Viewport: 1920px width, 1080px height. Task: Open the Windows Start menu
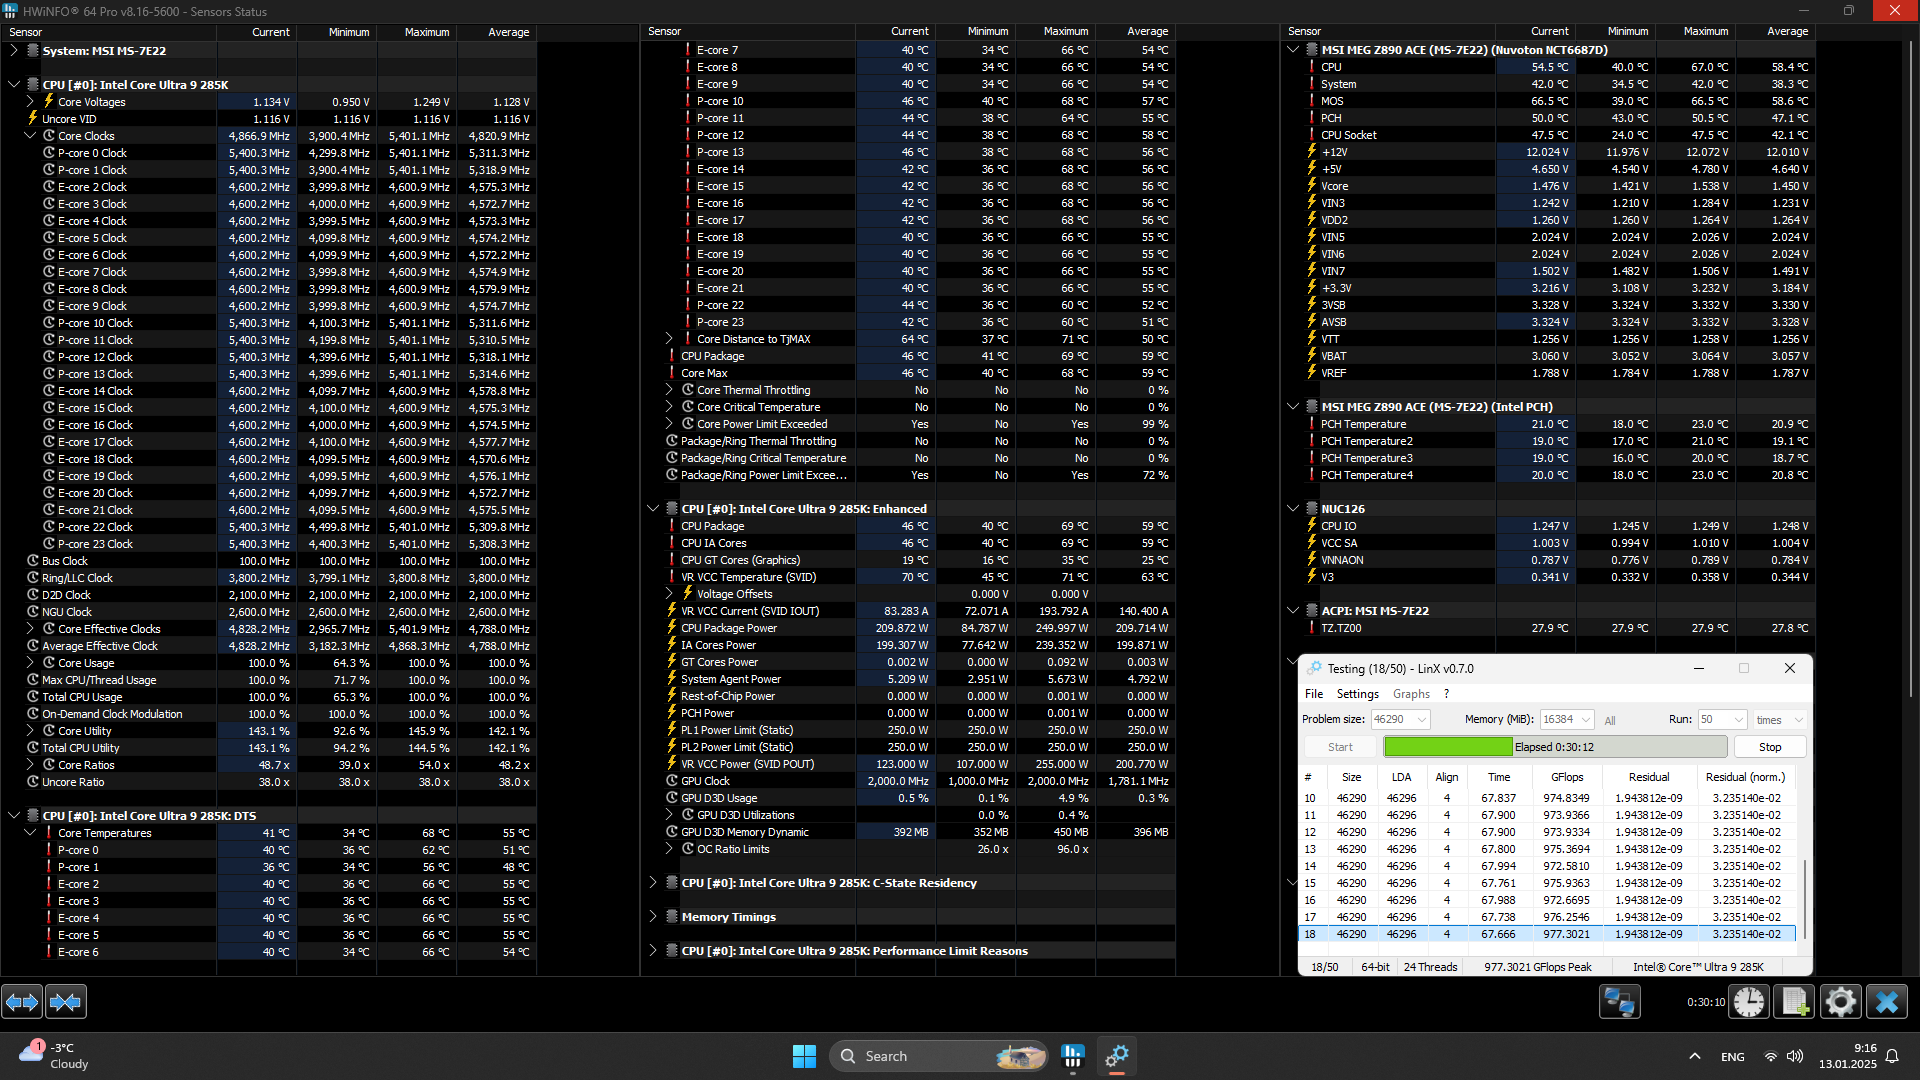pyautogui.click(x=804, y=1056)
